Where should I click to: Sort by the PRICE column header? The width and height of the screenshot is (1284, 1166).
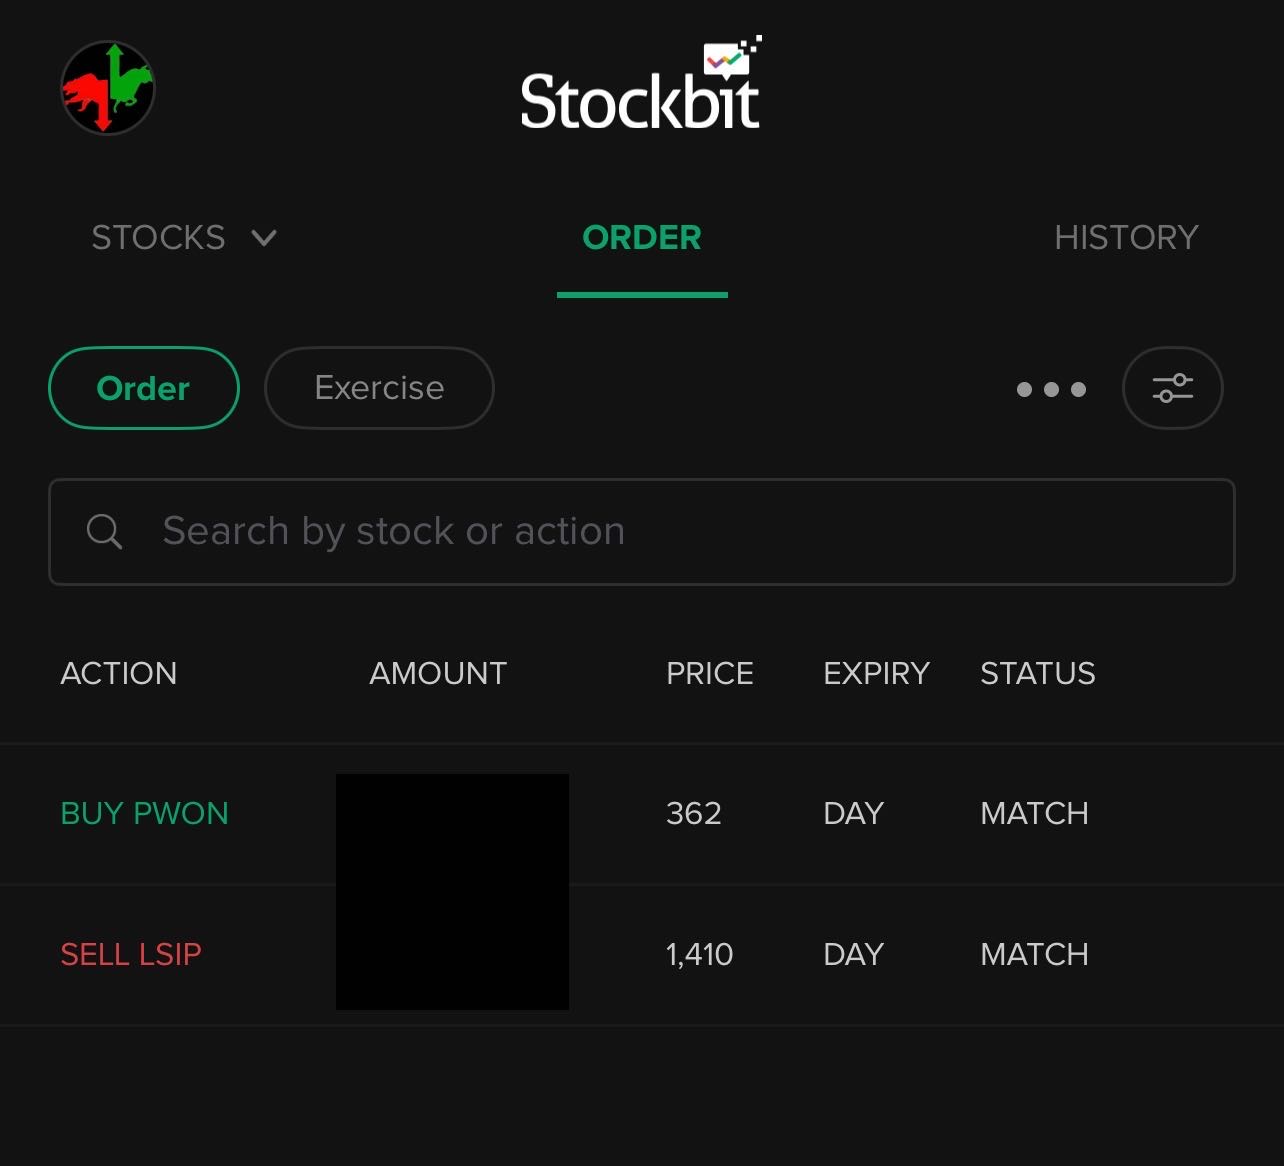pyautogui.click(x=710, y=674)
